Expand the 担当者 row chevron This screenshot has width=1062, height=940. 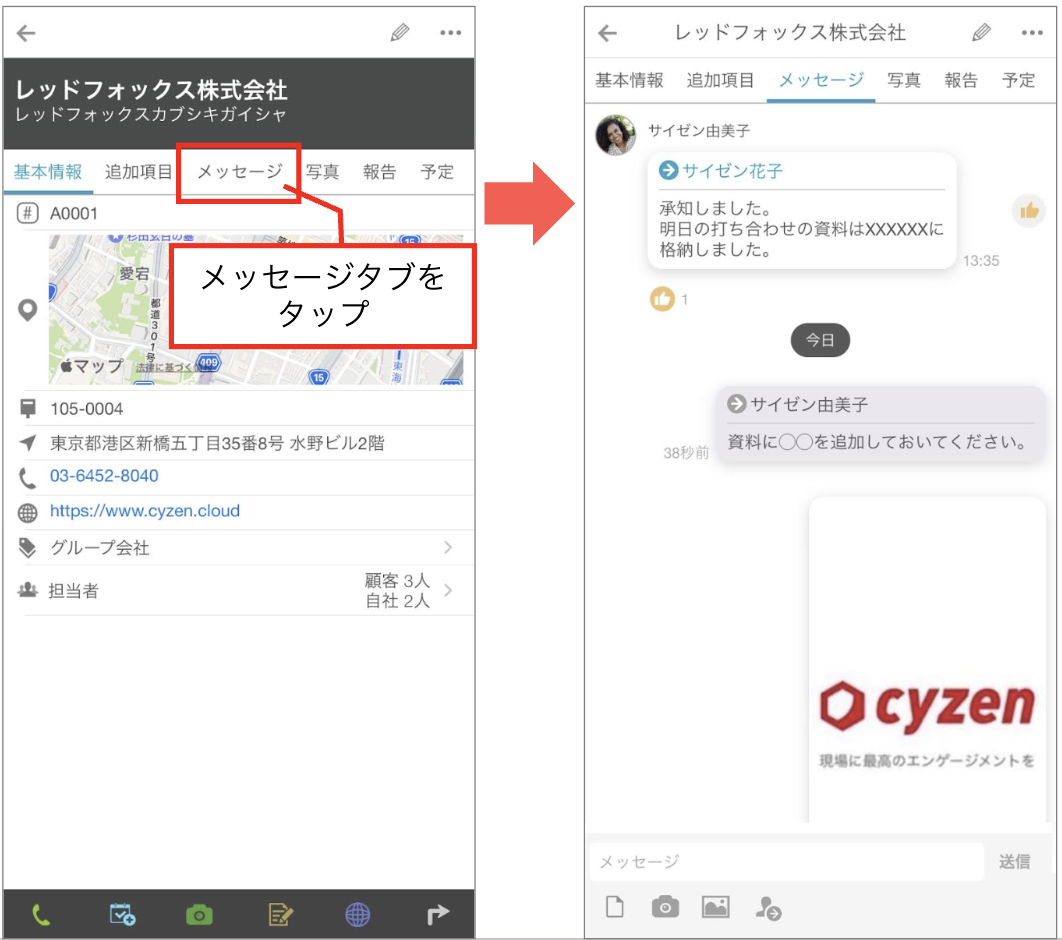[448, 591]
